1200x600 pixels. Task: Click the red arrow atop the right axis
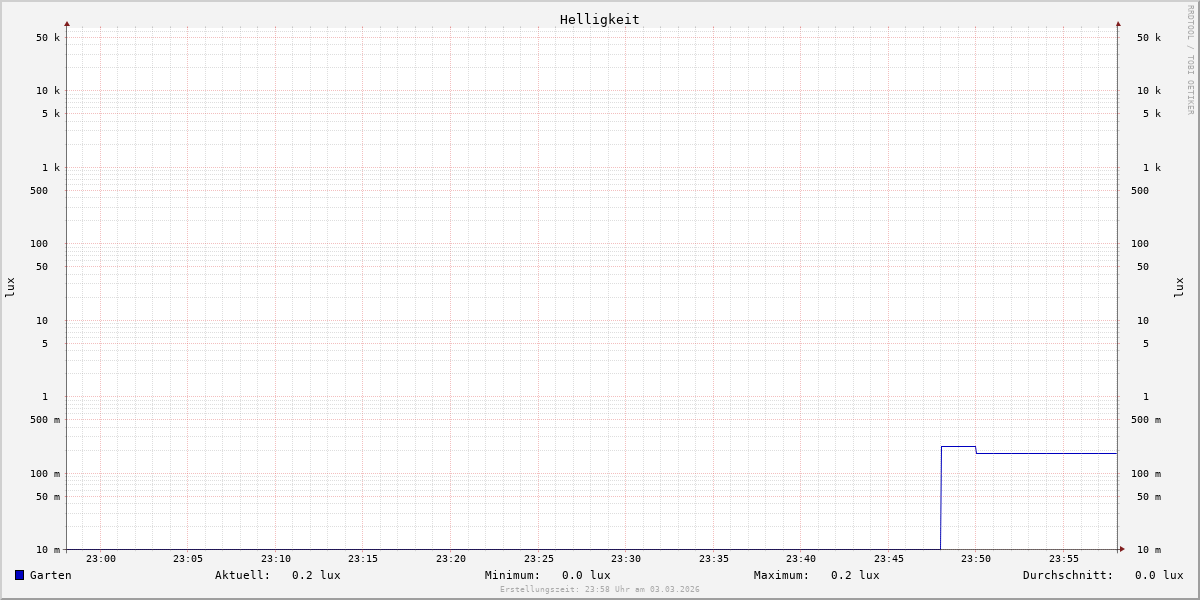click(x=1118, y=23)
